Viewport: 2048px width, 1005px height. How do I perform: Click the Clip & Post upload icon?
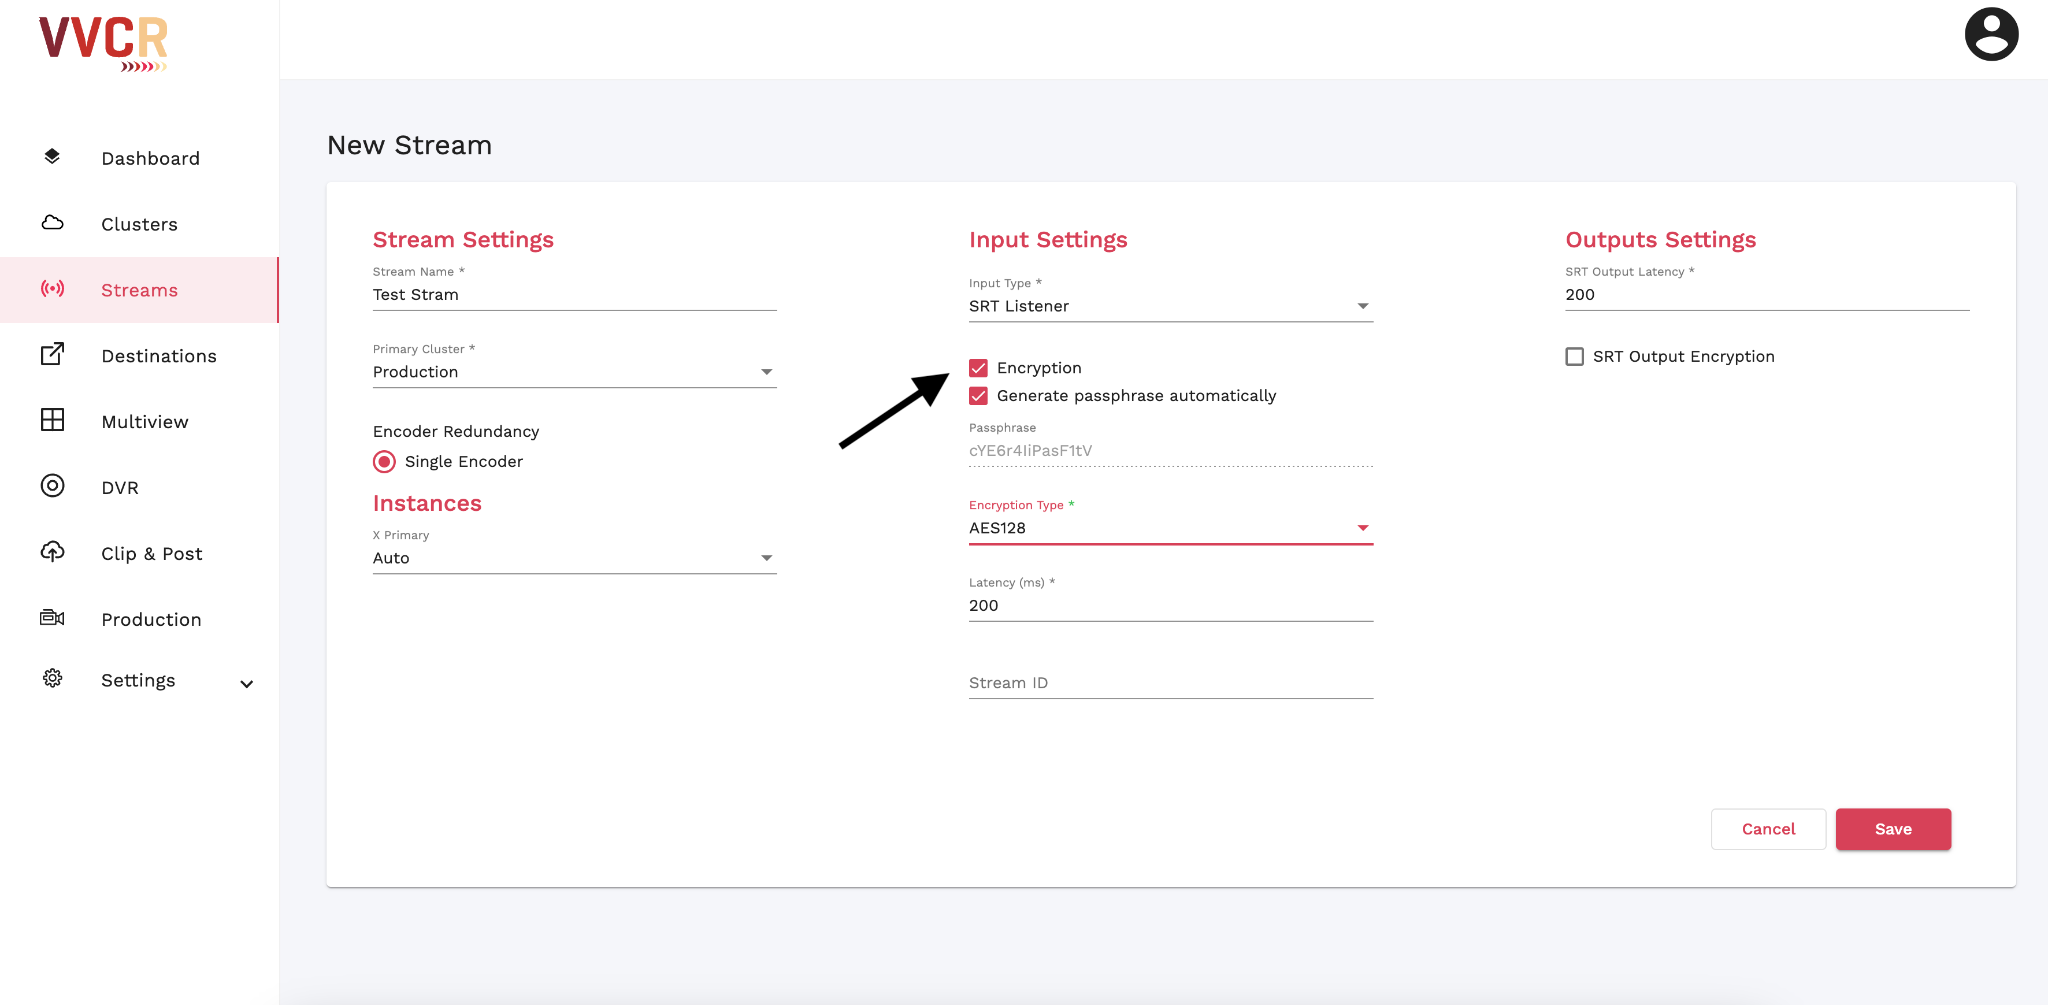coord(52,552)
